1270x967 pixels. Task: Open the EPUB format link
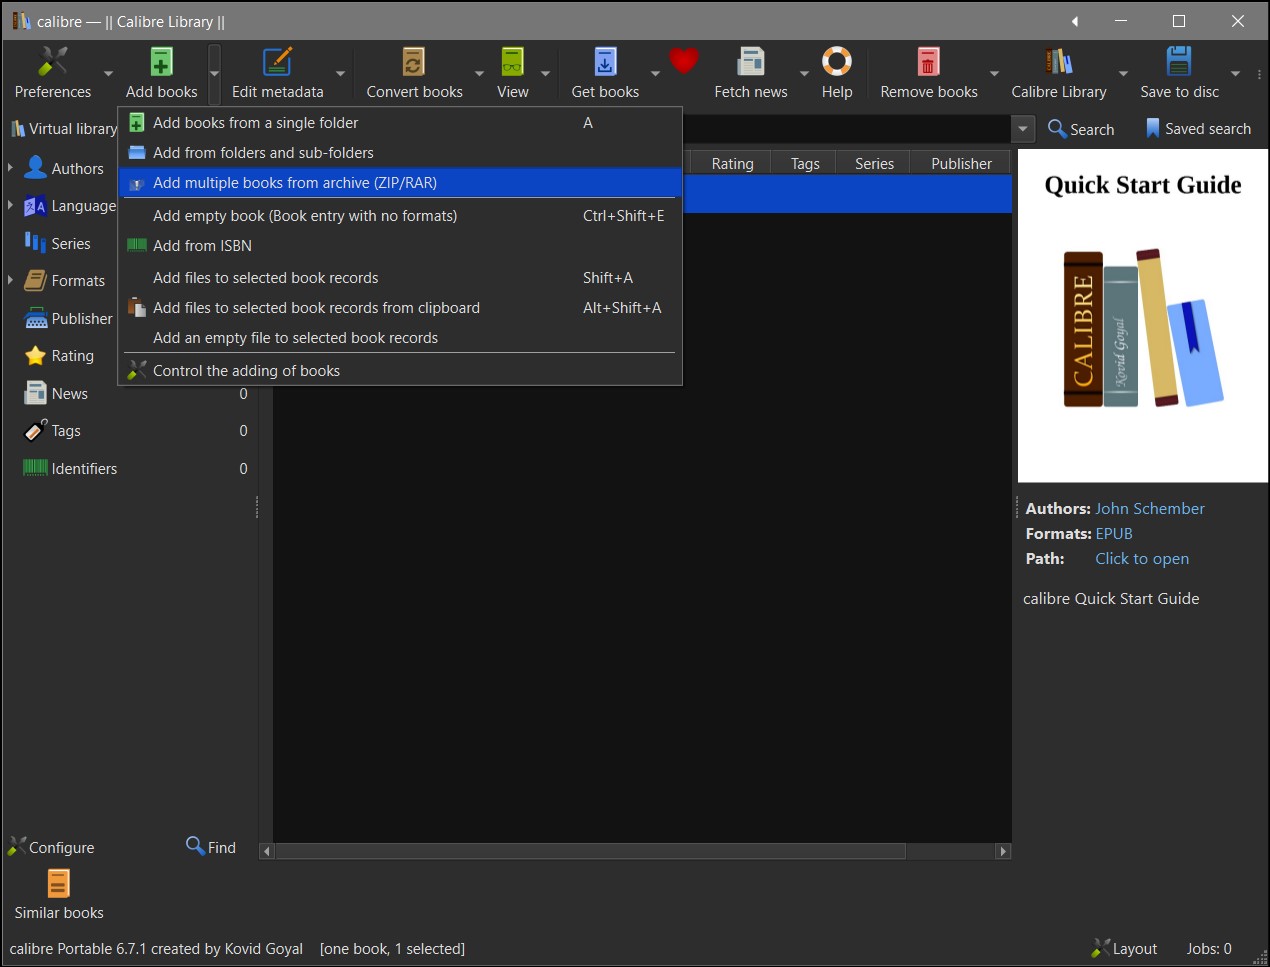1114,533
